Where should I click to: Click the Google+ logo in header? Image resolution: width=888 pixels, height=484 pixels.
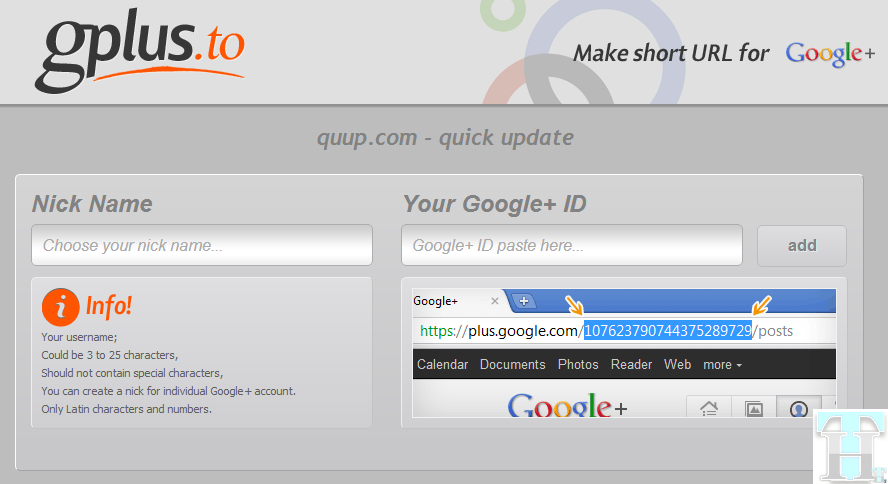point(830,54)
